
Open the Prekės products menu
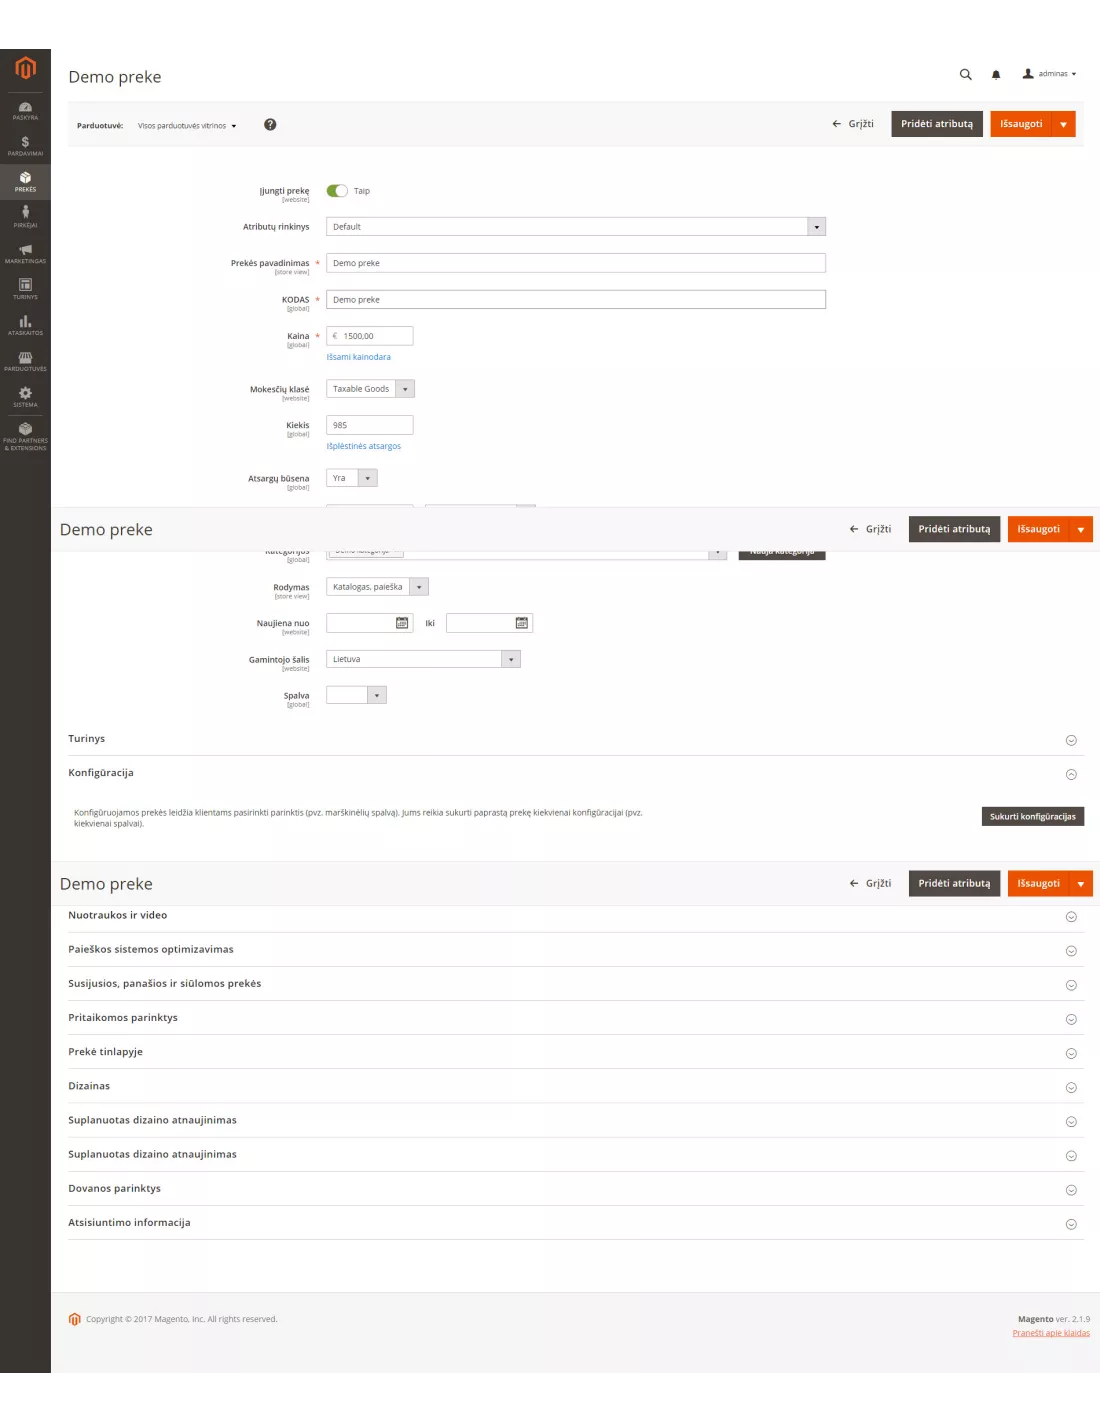(x=25, y=181)
